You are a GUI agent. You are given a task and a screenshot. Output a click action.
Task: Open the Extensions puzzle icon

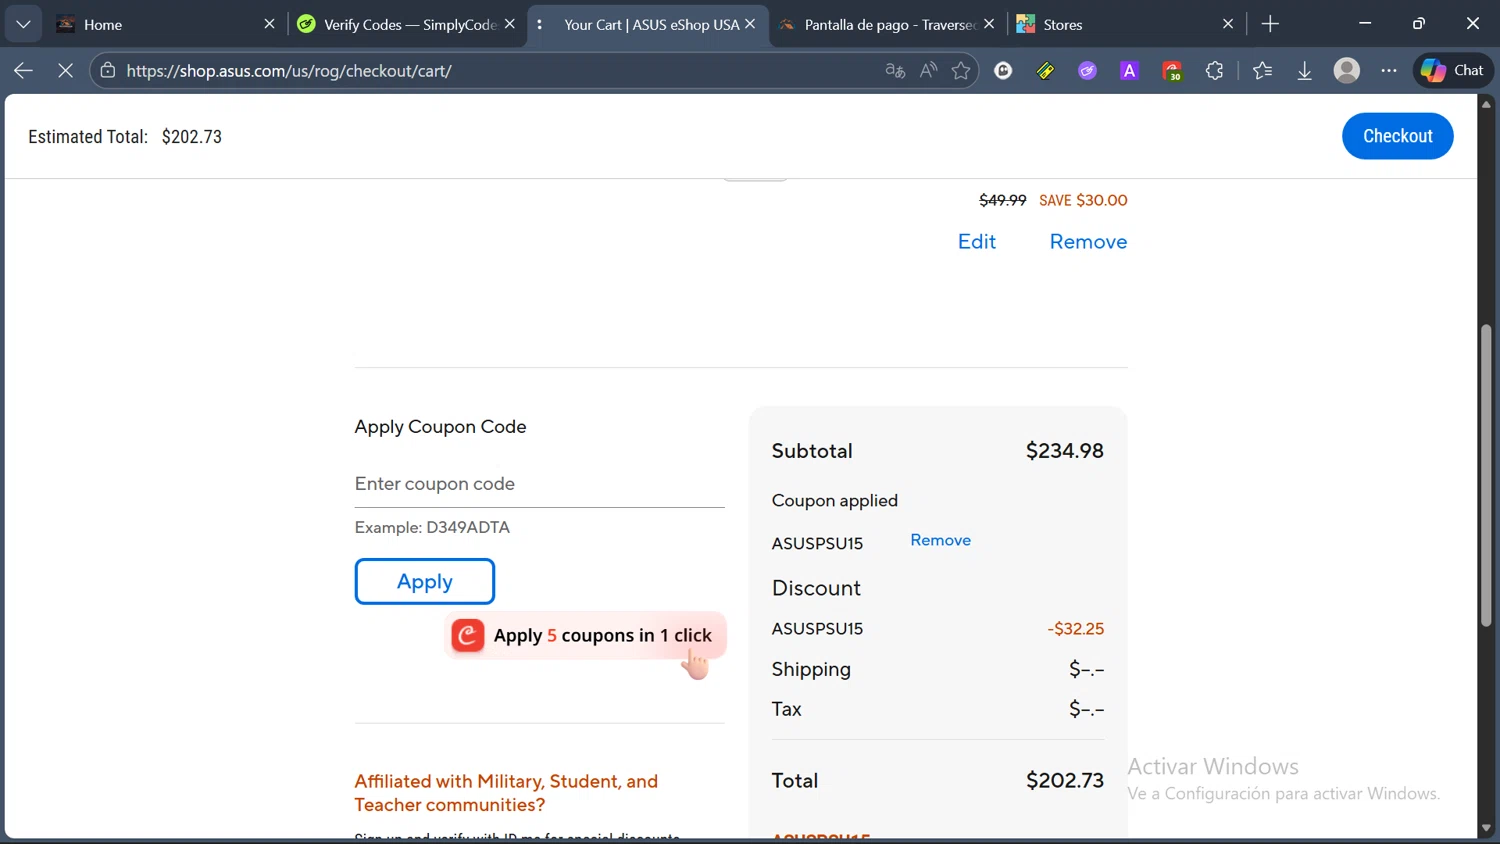[1214, 70]
